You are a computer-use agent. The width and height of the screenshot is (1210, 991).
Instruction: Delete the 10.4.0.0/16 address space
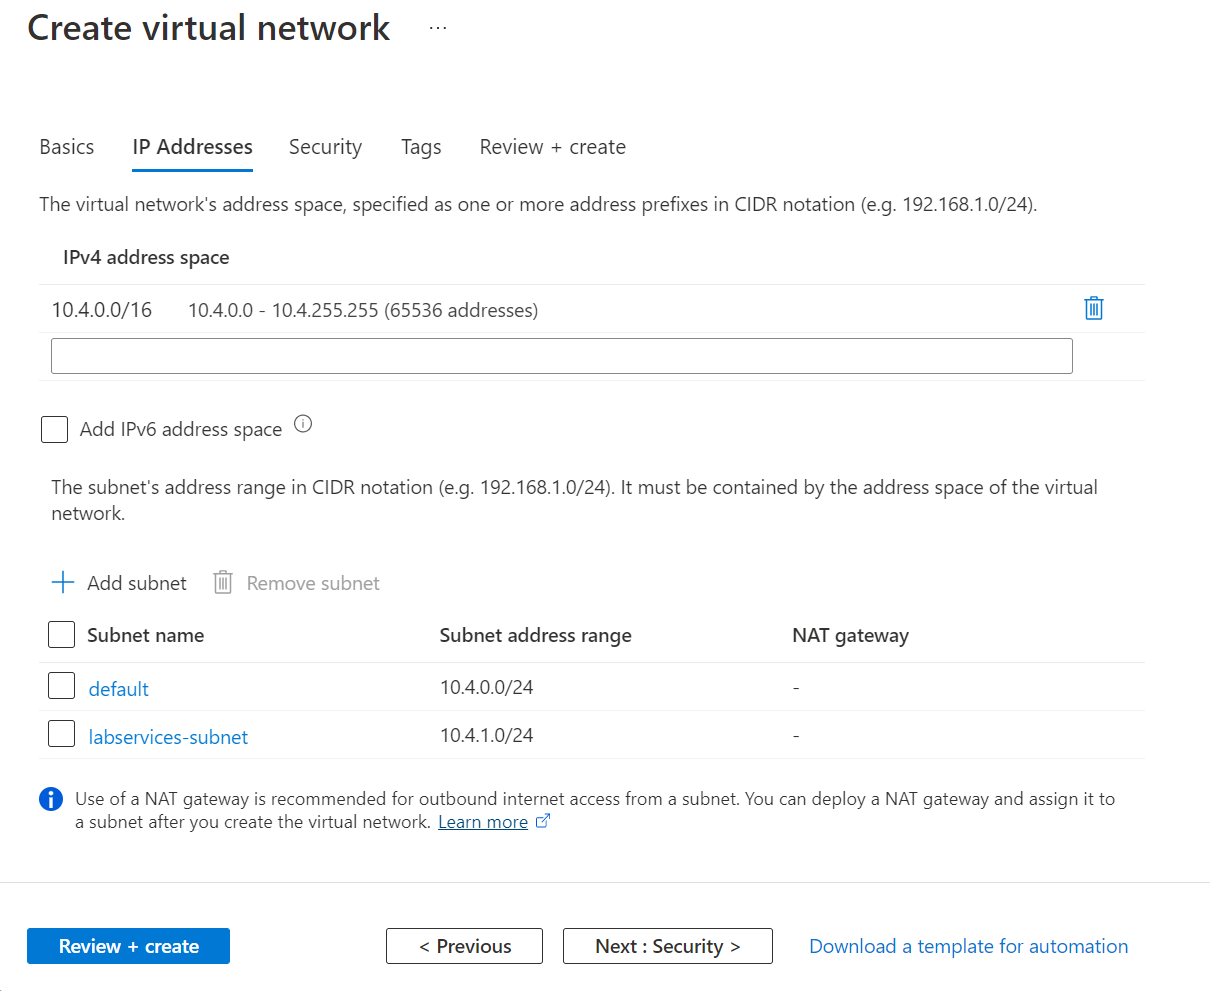point(1093,308)
